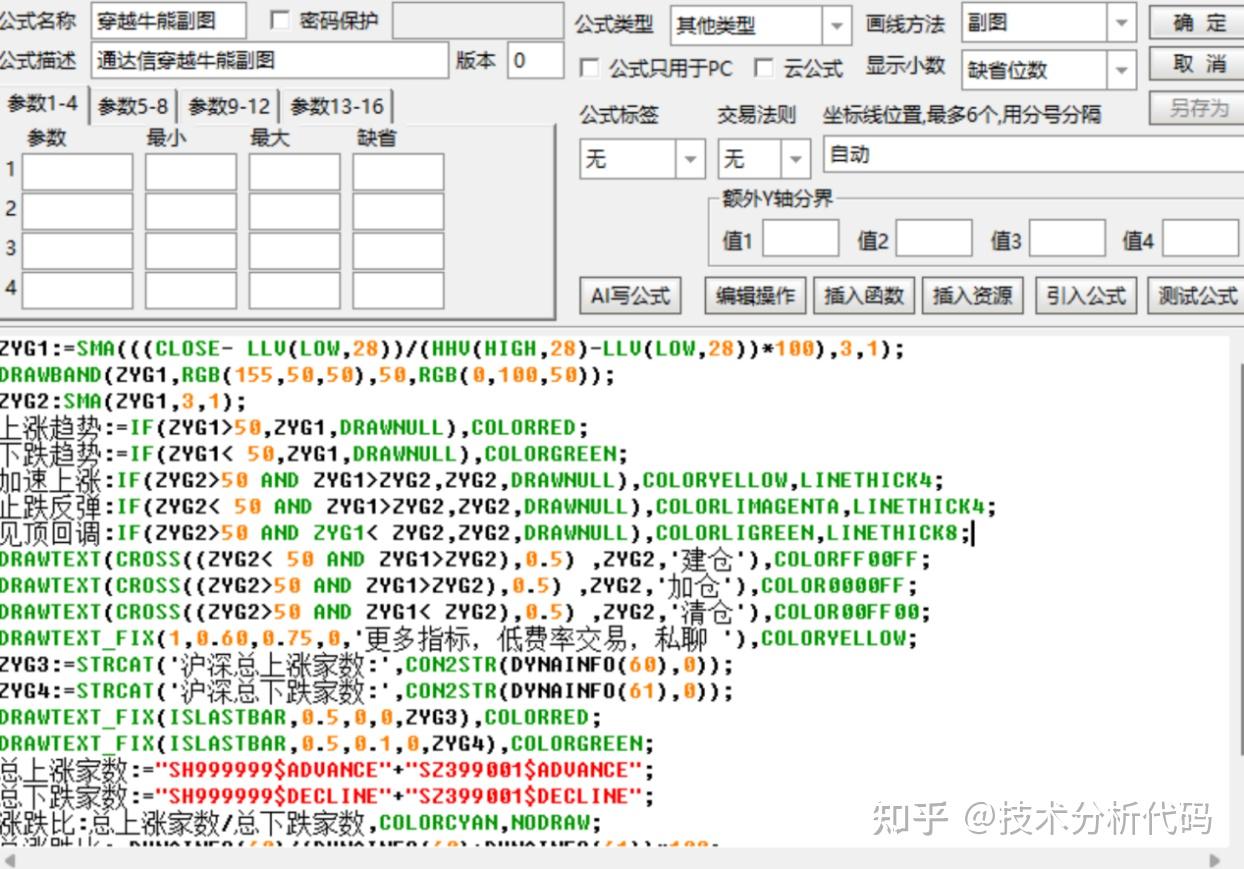Edit the 版本 number field

click(x=535, y=61)
